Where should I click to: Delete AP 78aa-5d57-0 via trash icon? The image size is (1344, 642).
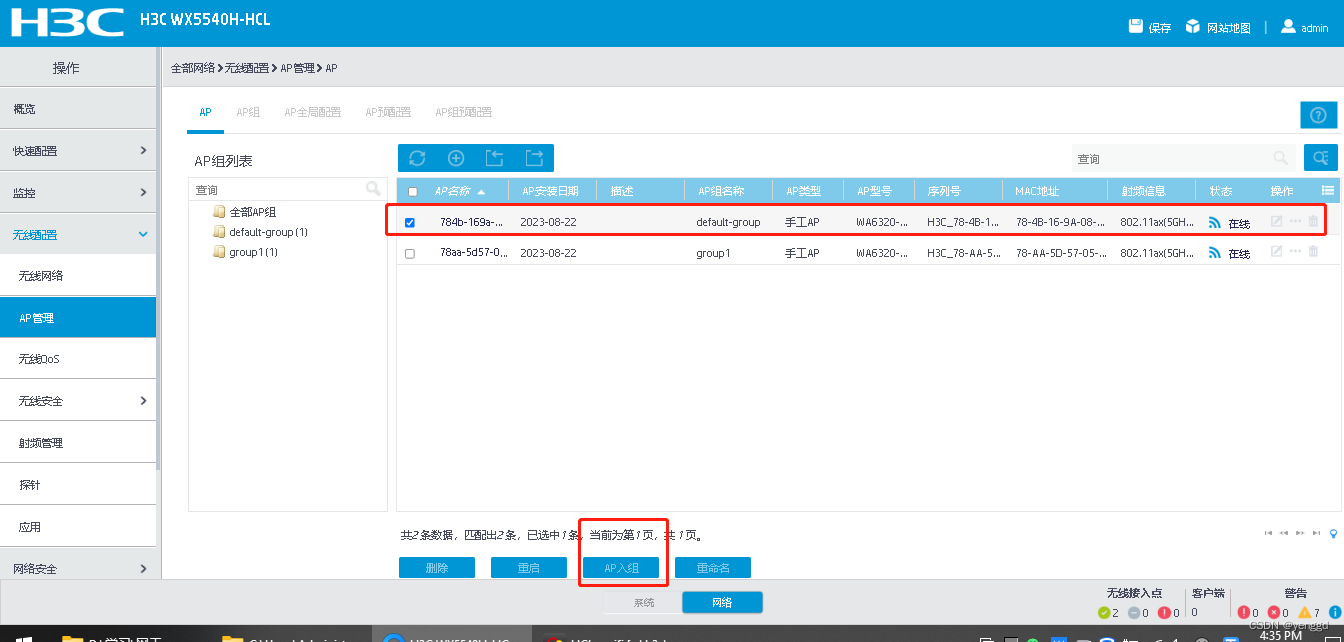point(1313,251)
